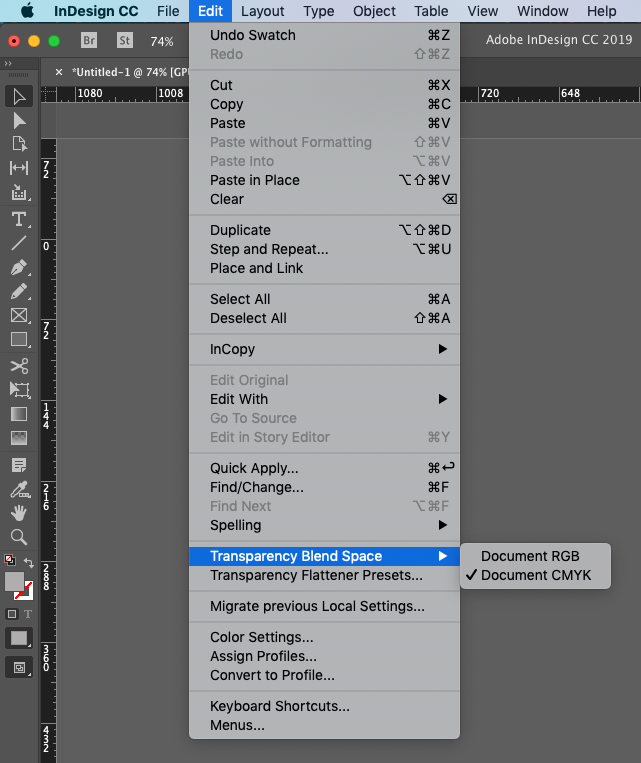Open Color Settings... dialog
The height and width of the screenshot is (763, 641).
pos(262,637)
